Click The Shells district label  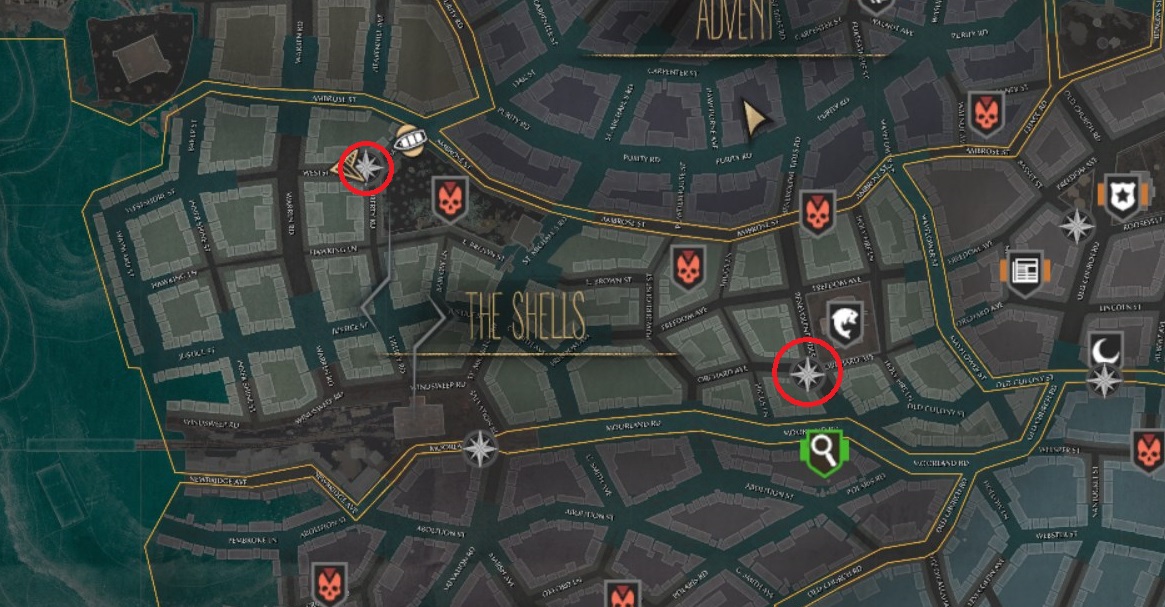click(x=525, y=316)
